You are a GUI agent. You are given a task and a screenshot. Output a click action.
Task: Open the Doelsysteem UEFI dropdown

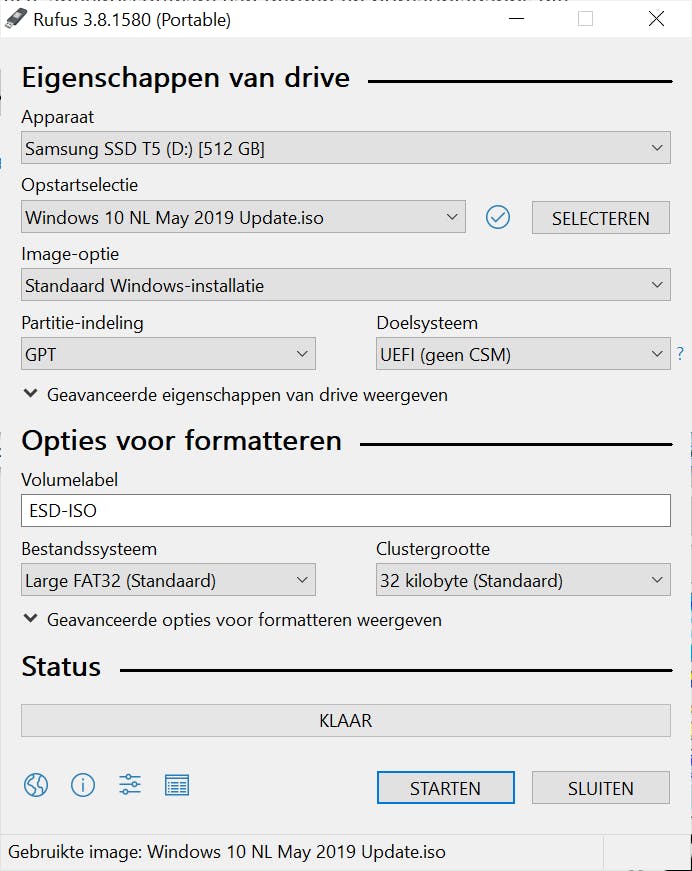[x=522, y=353]
